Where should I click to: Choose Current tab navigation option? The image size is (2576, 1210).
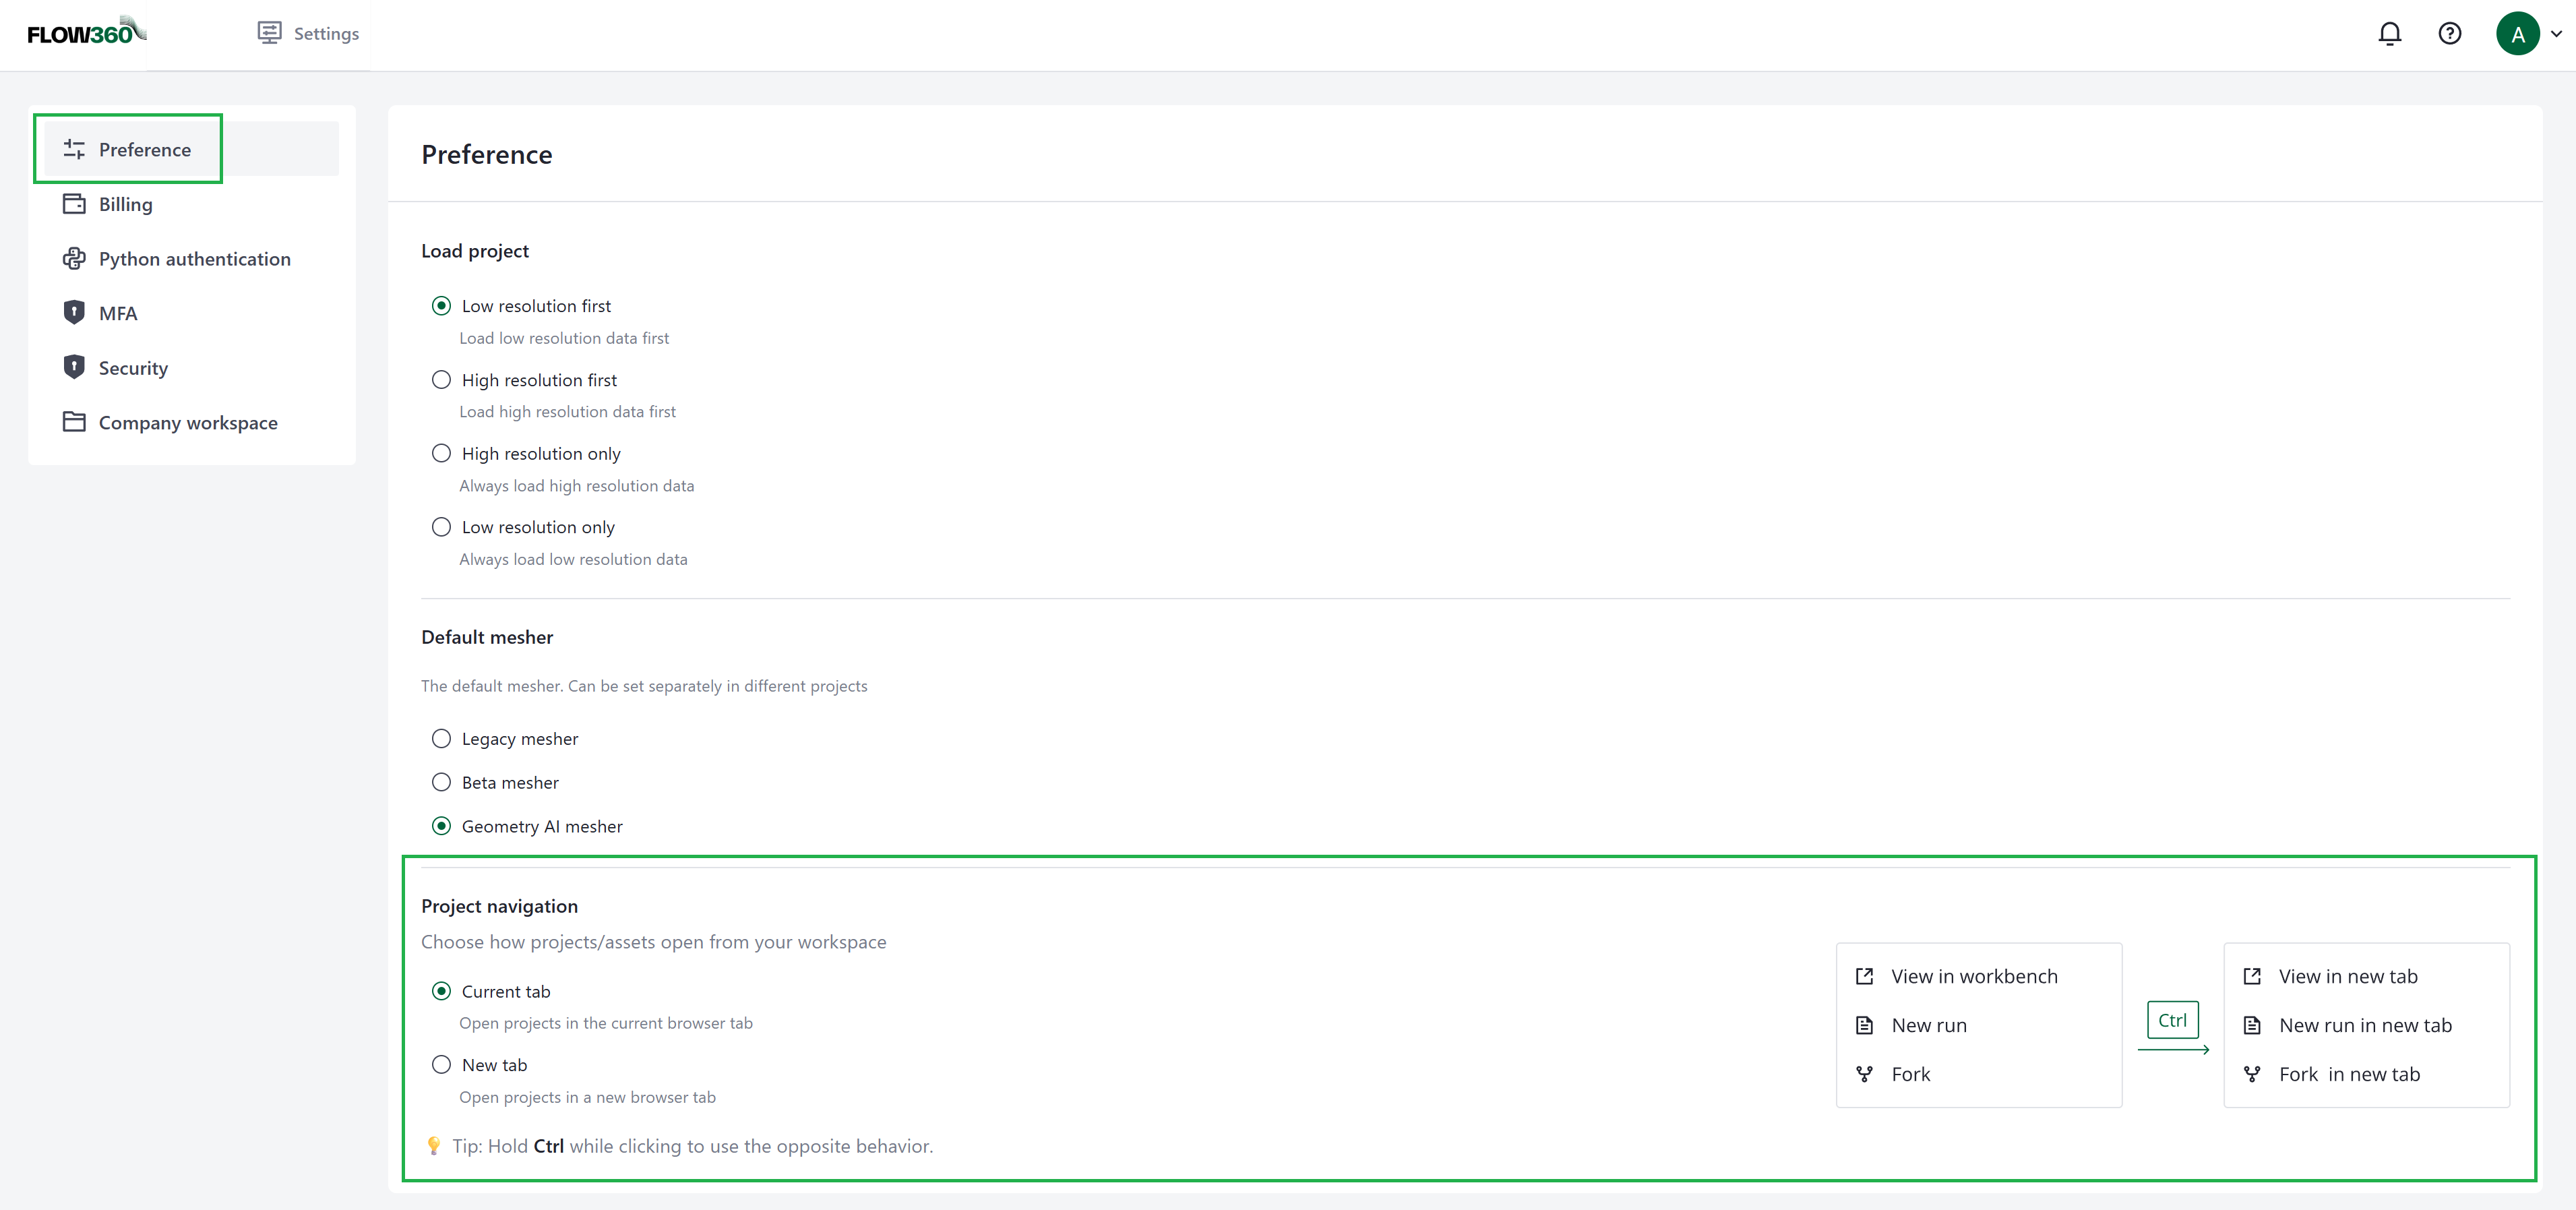click(441, 991)
